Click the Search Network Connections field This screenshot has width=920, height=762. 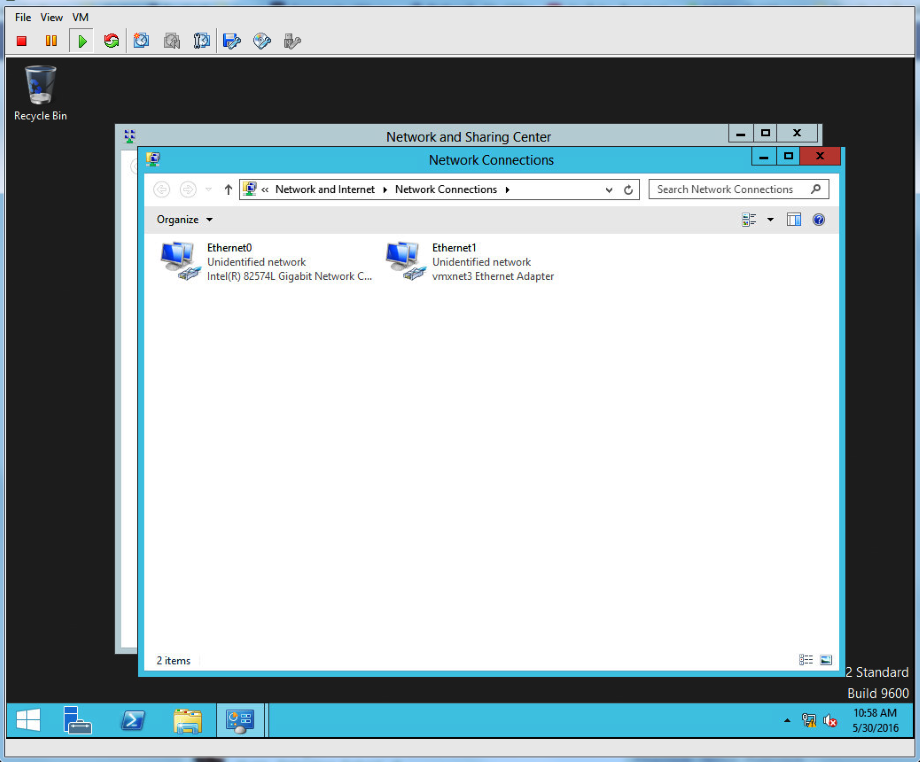[x=730, y=190]
